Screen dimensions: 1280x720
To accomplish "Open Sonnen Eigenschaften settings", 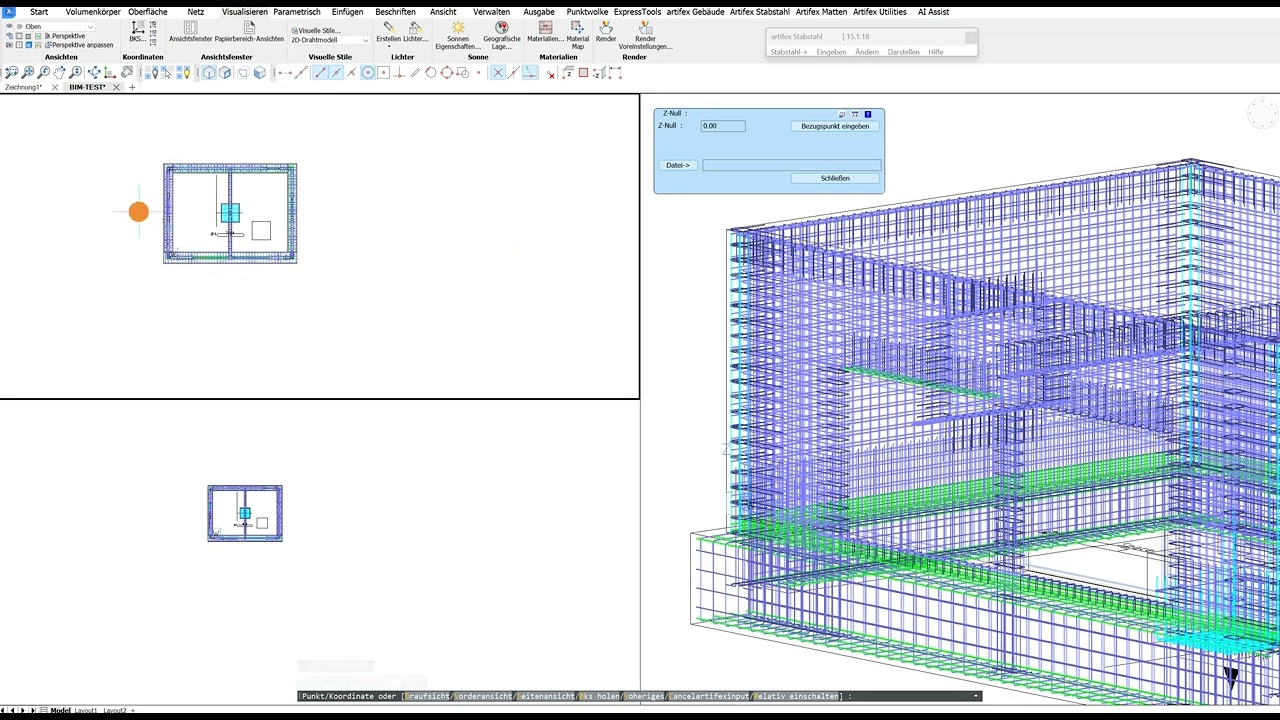I will pos(458,35).
